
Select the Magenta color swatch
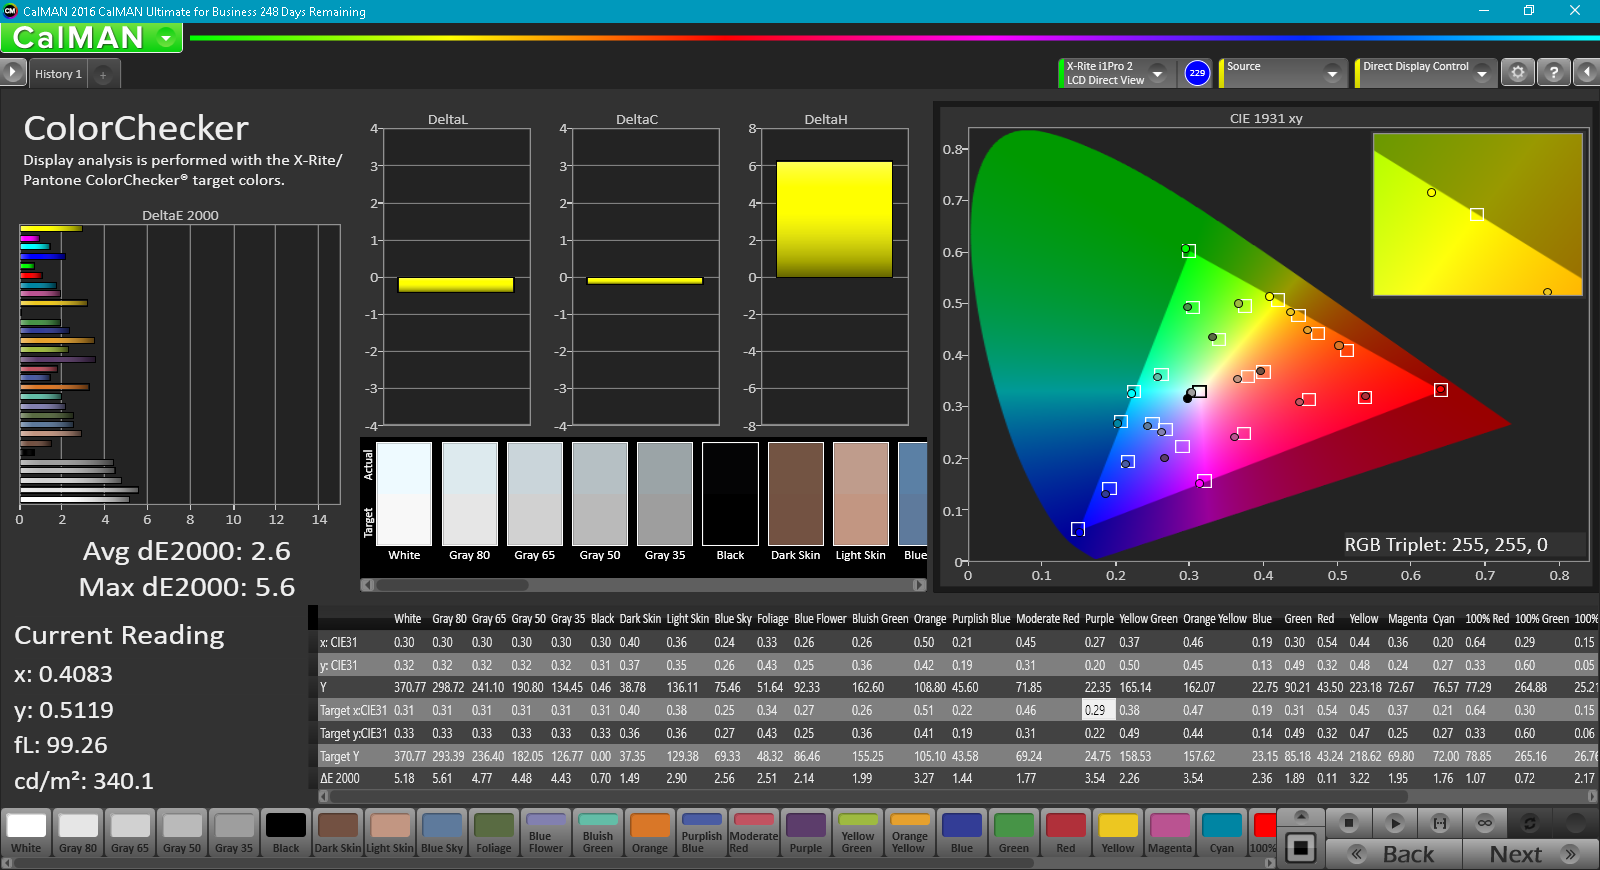click(x=1169, y=833)
